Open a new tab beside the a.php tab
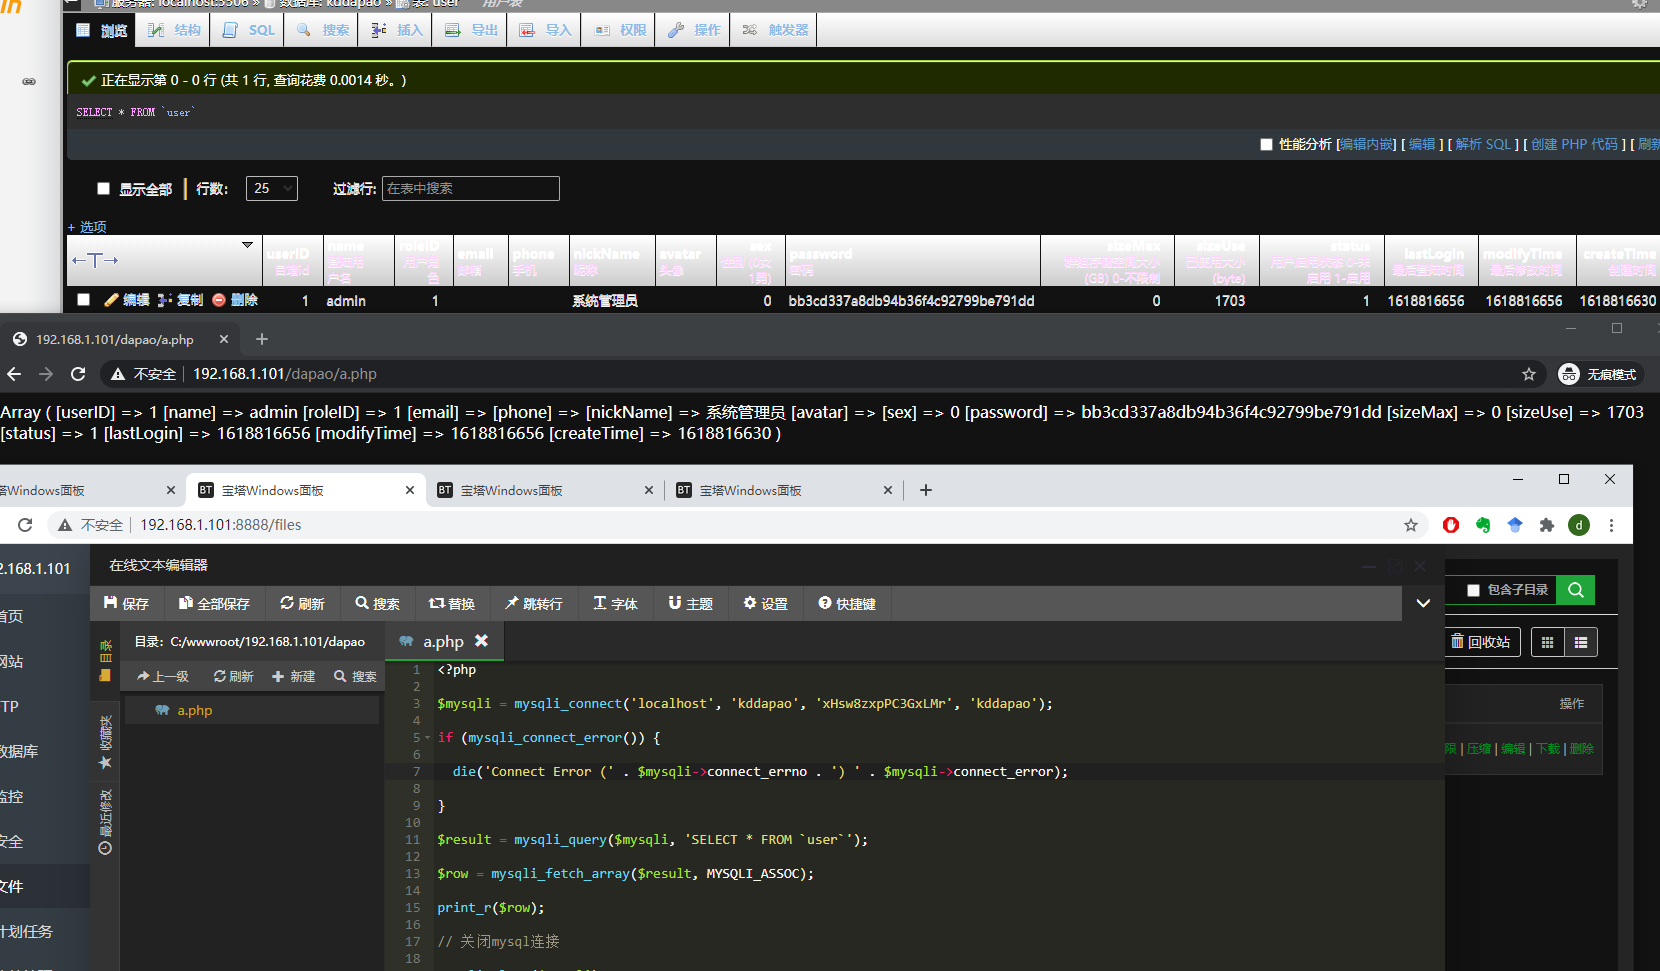 click(x=262, y=339)
